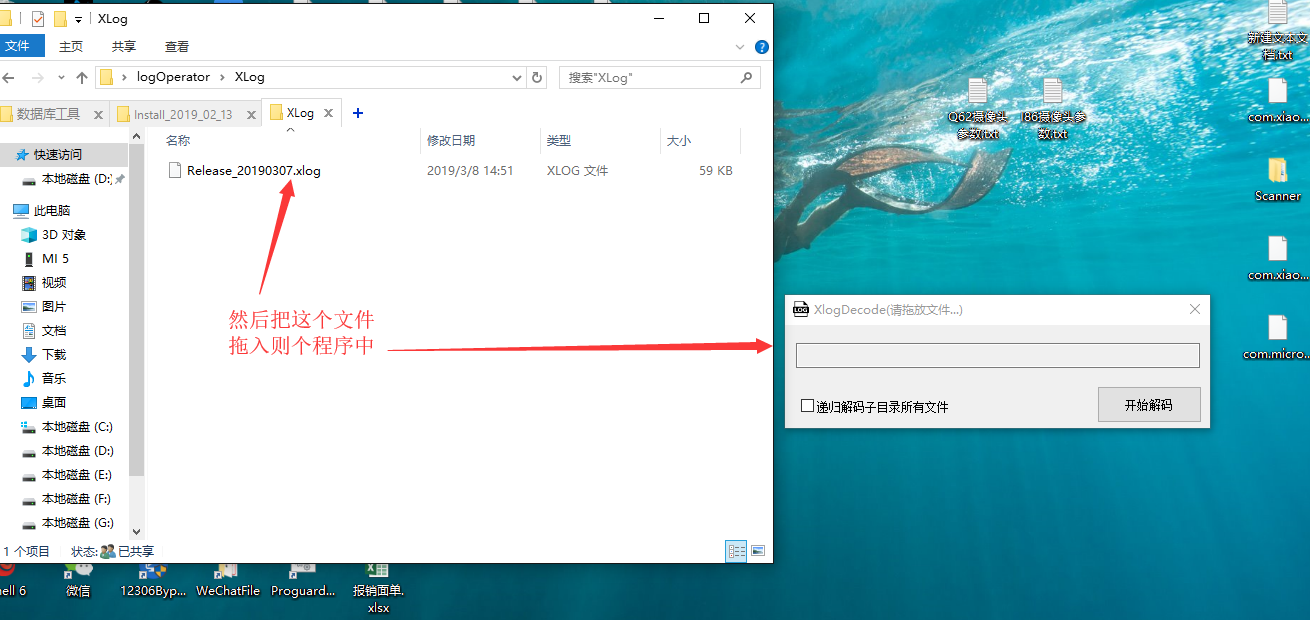Switch to large icons view

tap(758, 551)
